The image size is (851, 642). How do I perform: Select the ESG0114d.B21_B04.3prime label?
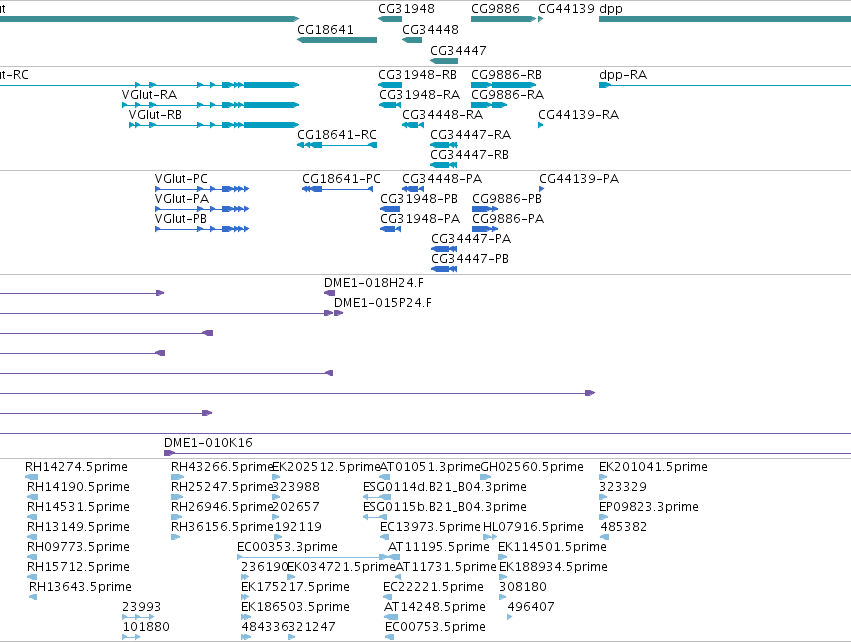click(x=444, y=487)
